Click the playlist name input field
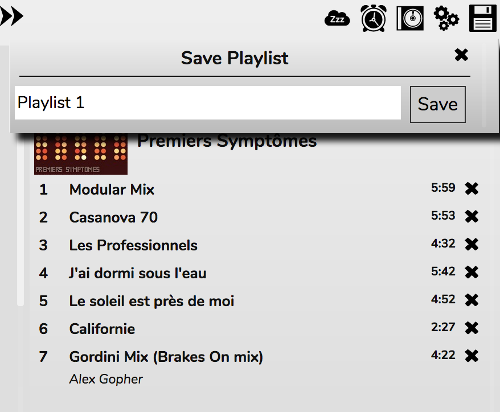The image size is (500, 412). tap(208, 103)
